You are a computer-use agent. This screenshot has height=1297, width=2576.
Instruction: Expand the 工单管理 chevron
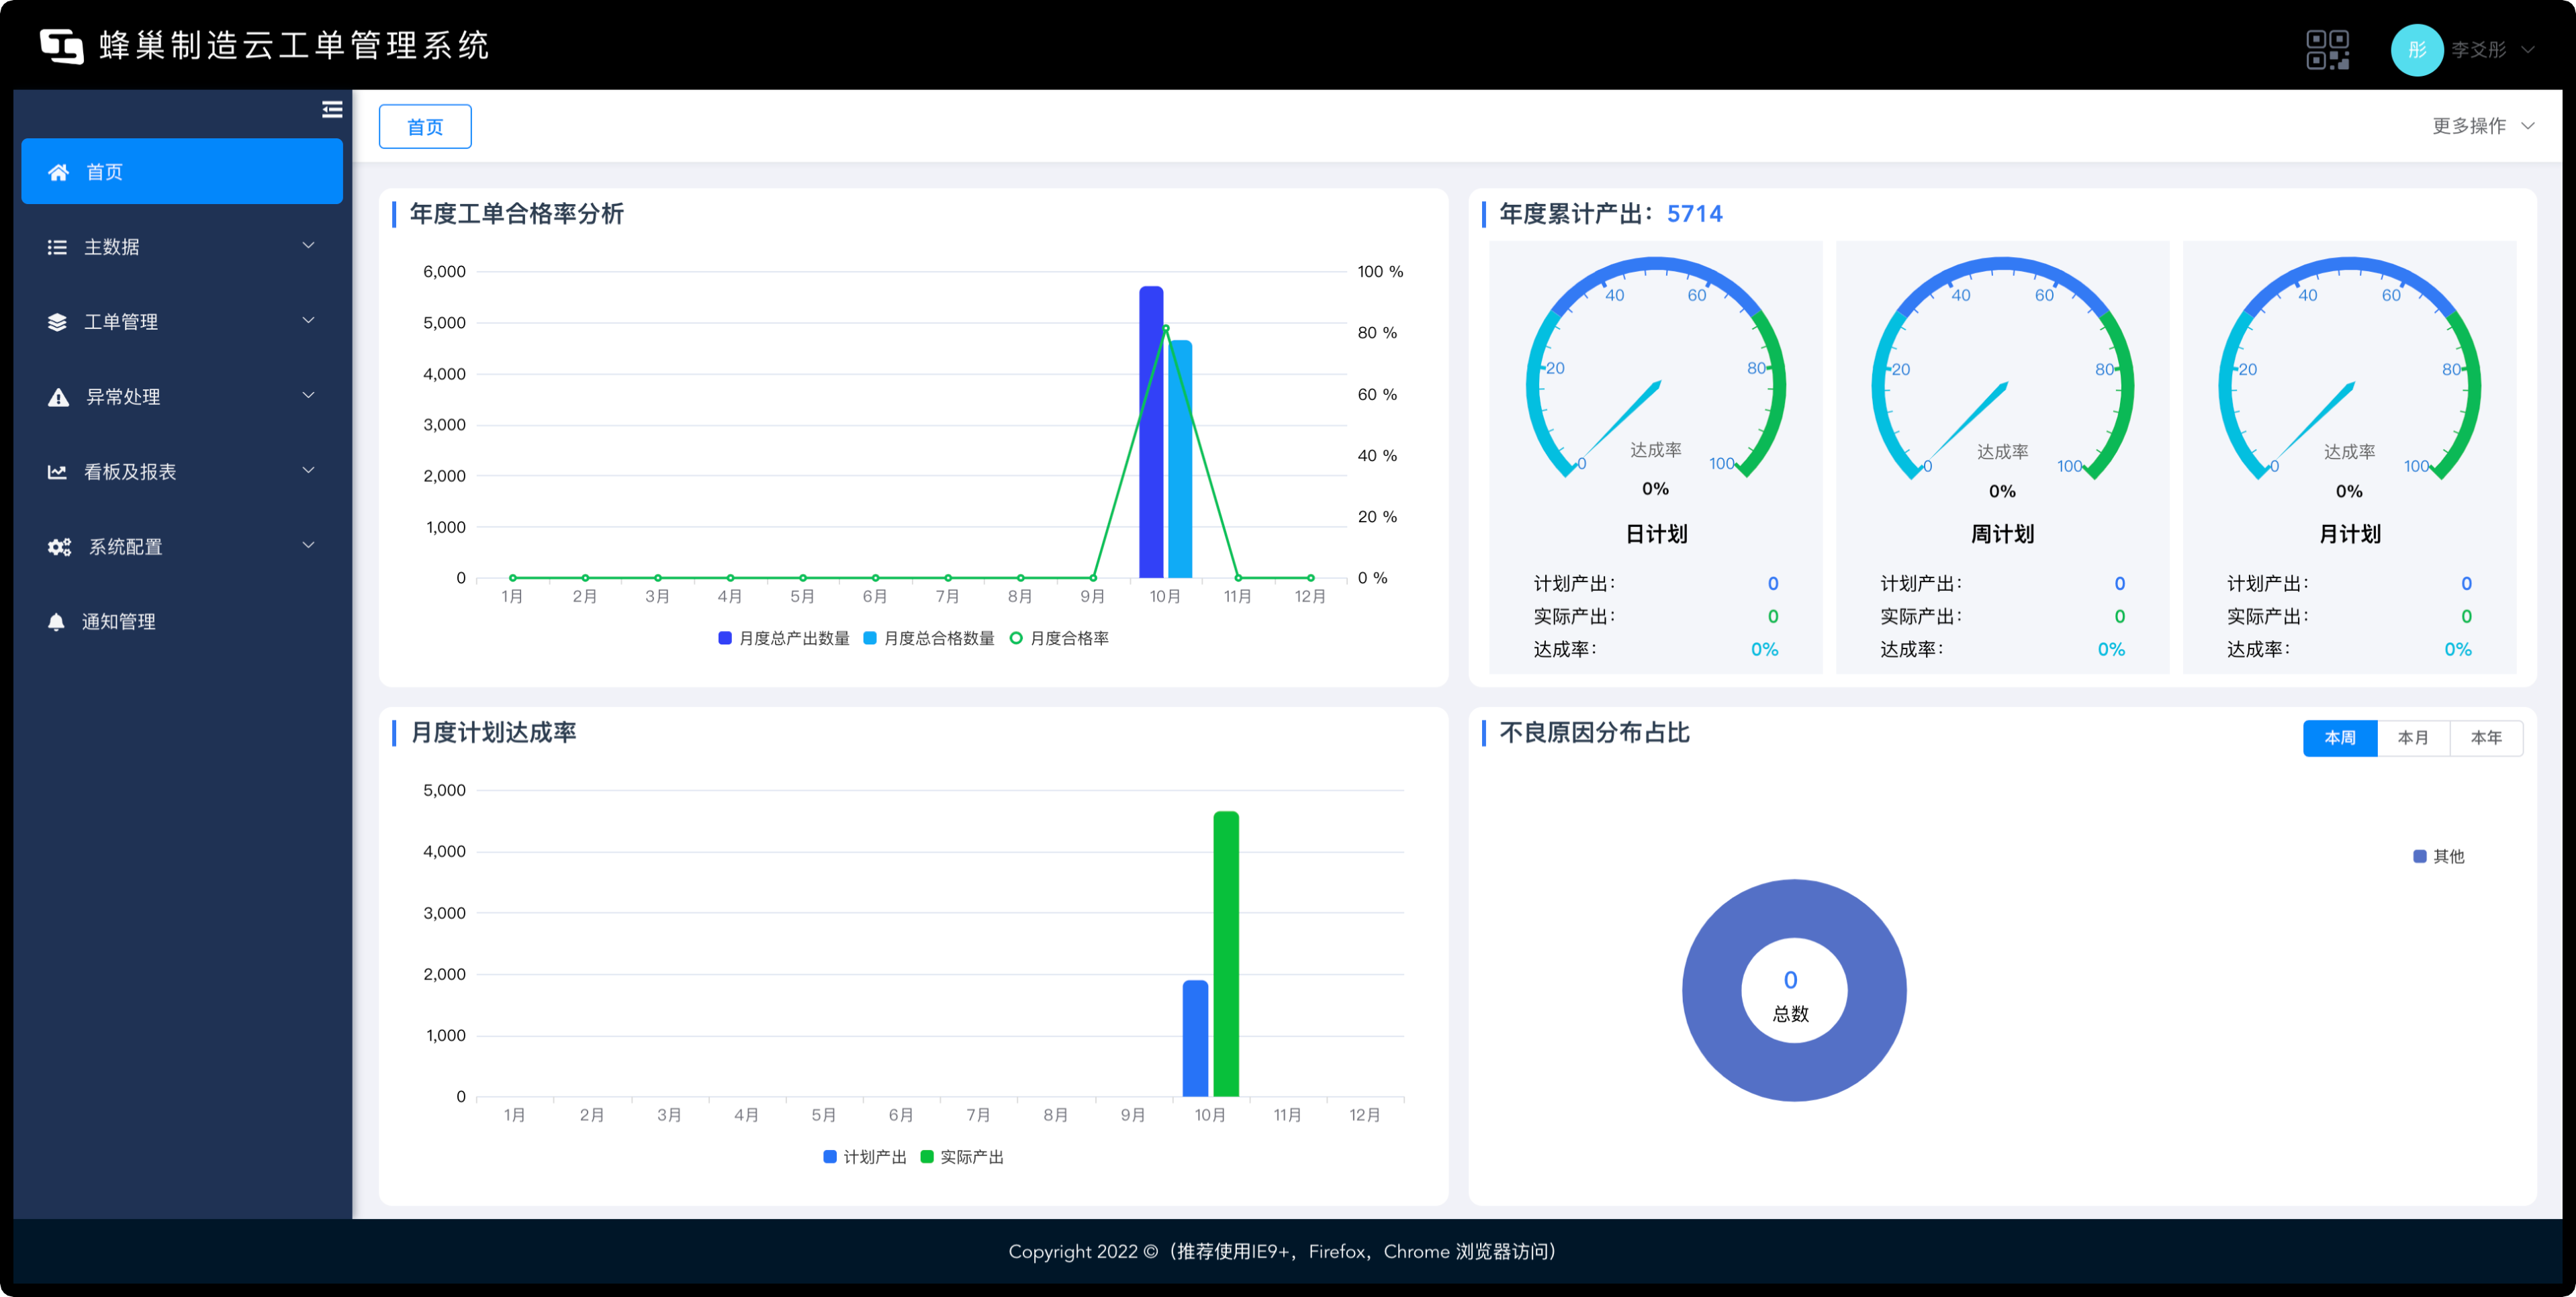[308, 321]
